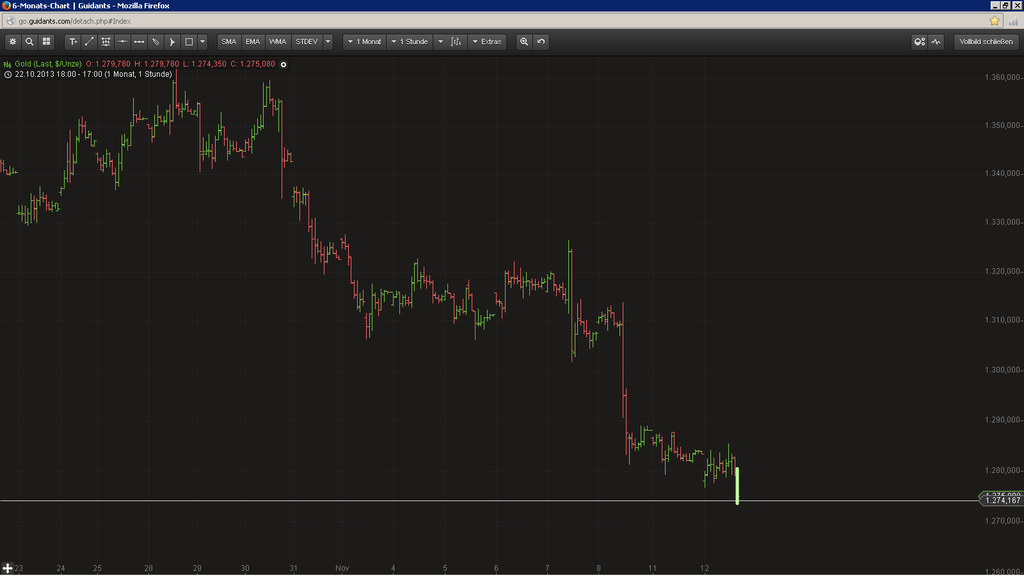Add WMA indicator

click(278, 42)
